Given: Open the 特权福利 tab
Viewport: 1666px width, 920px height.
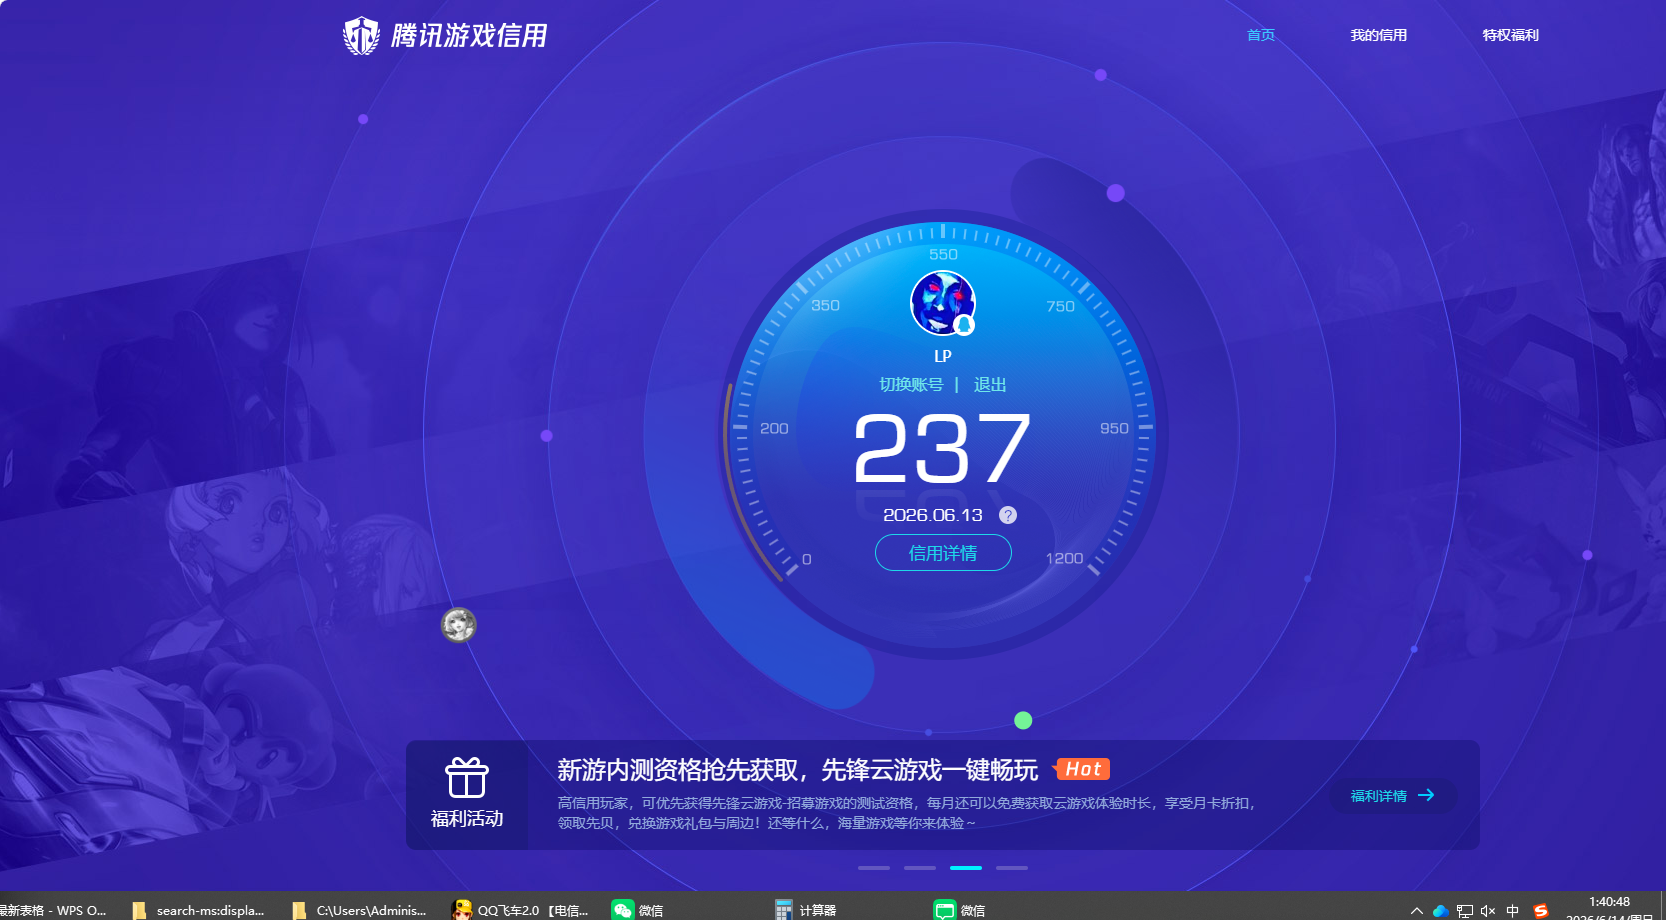Looking at the screenshot, I should [1510, 35].
